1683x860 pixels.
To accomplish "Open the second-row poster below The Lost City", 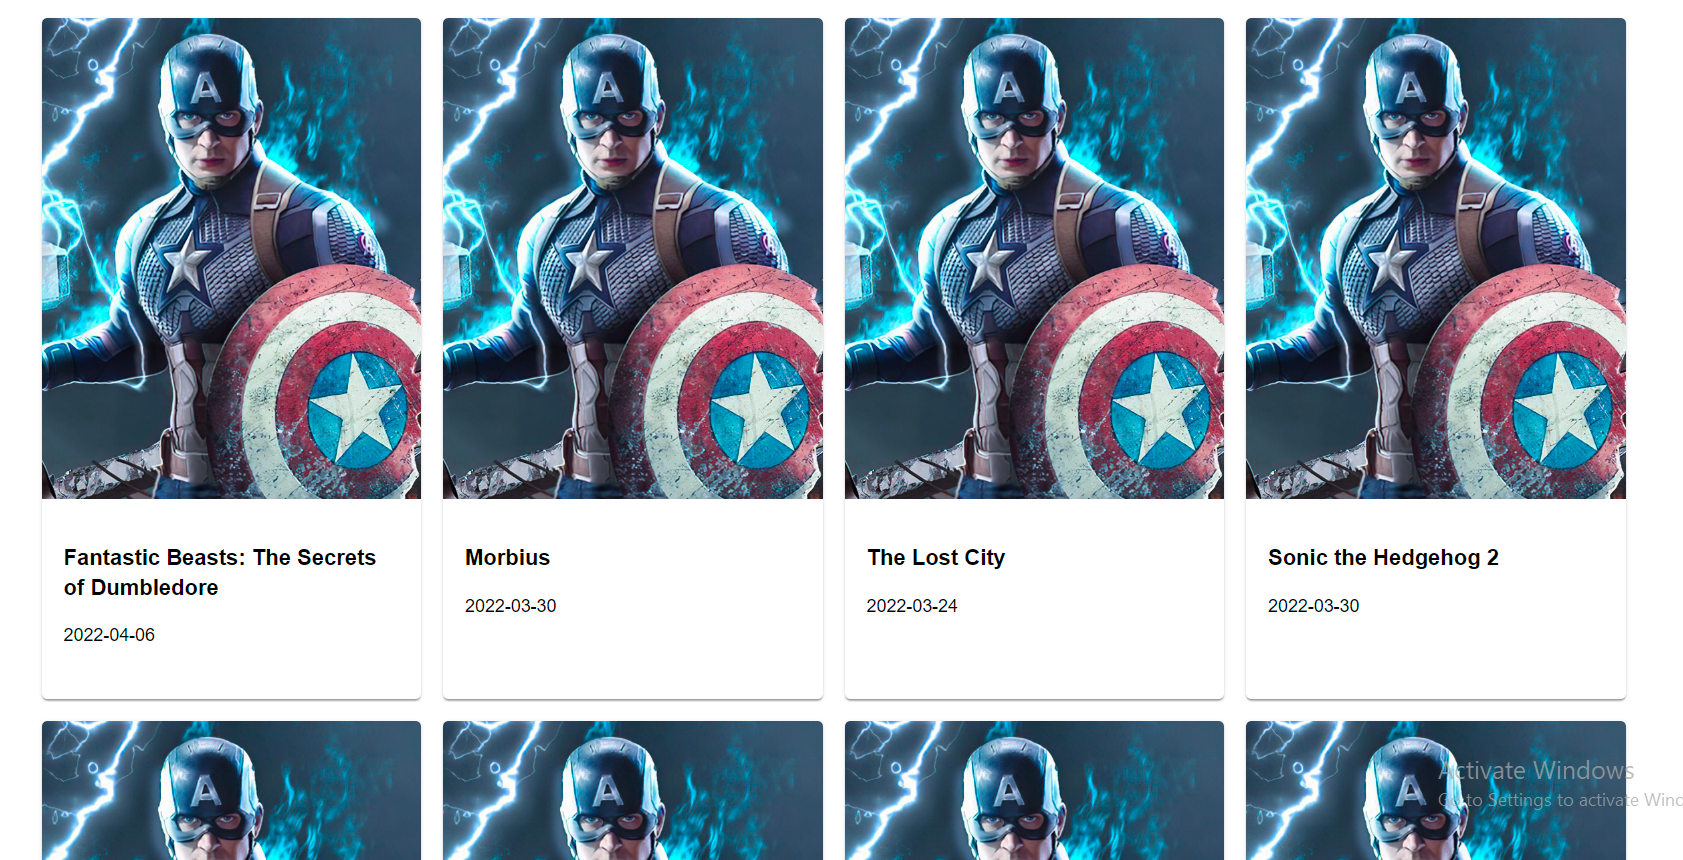I will pyautogui.click(x=1034, y=790).
